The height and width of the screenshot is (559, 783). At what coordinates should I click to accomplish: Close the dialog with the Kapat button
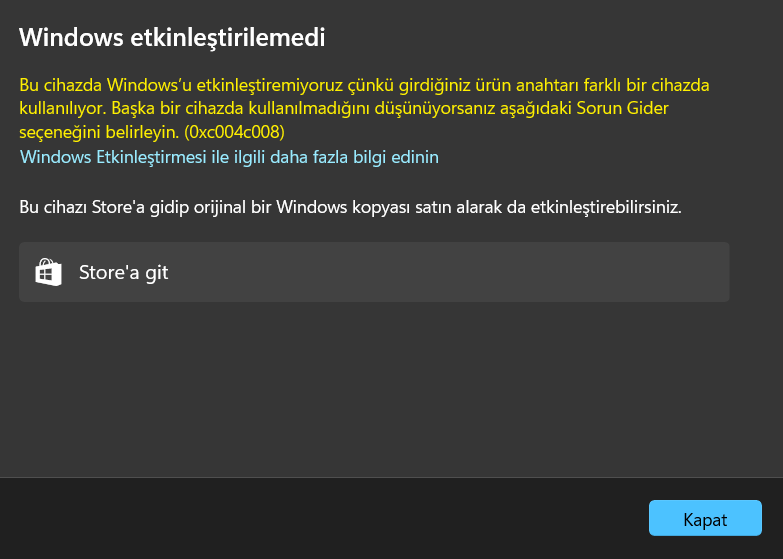[705, 518]
